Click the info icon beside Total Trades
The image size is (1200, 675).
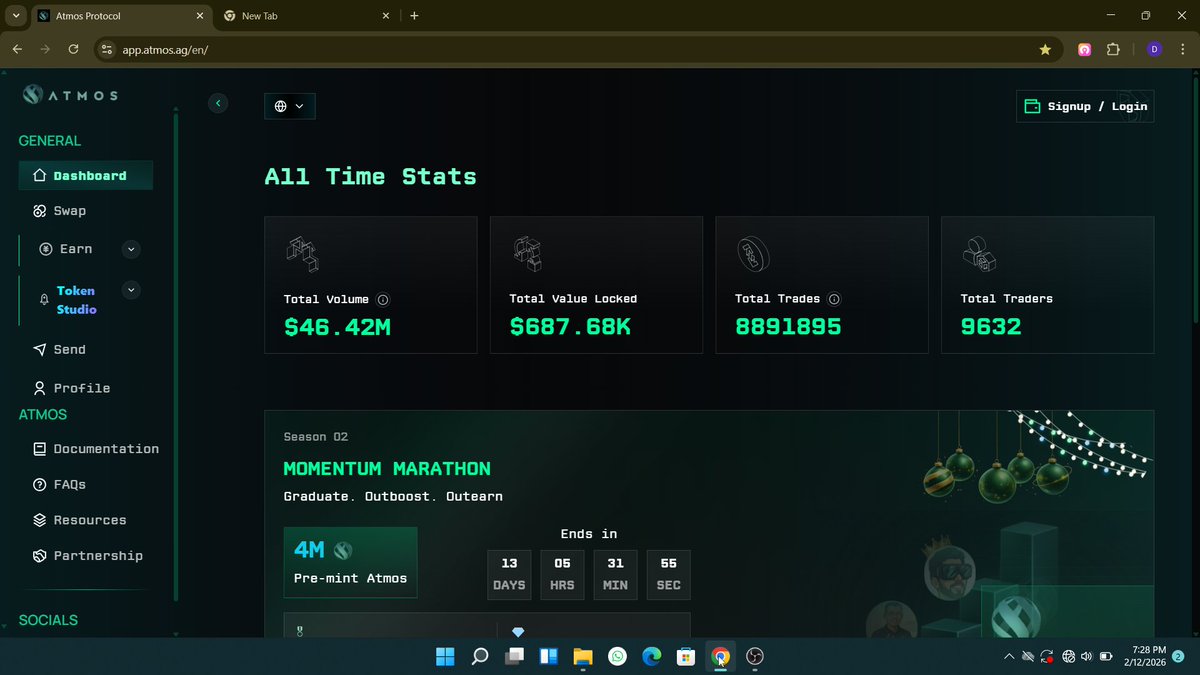835,298
